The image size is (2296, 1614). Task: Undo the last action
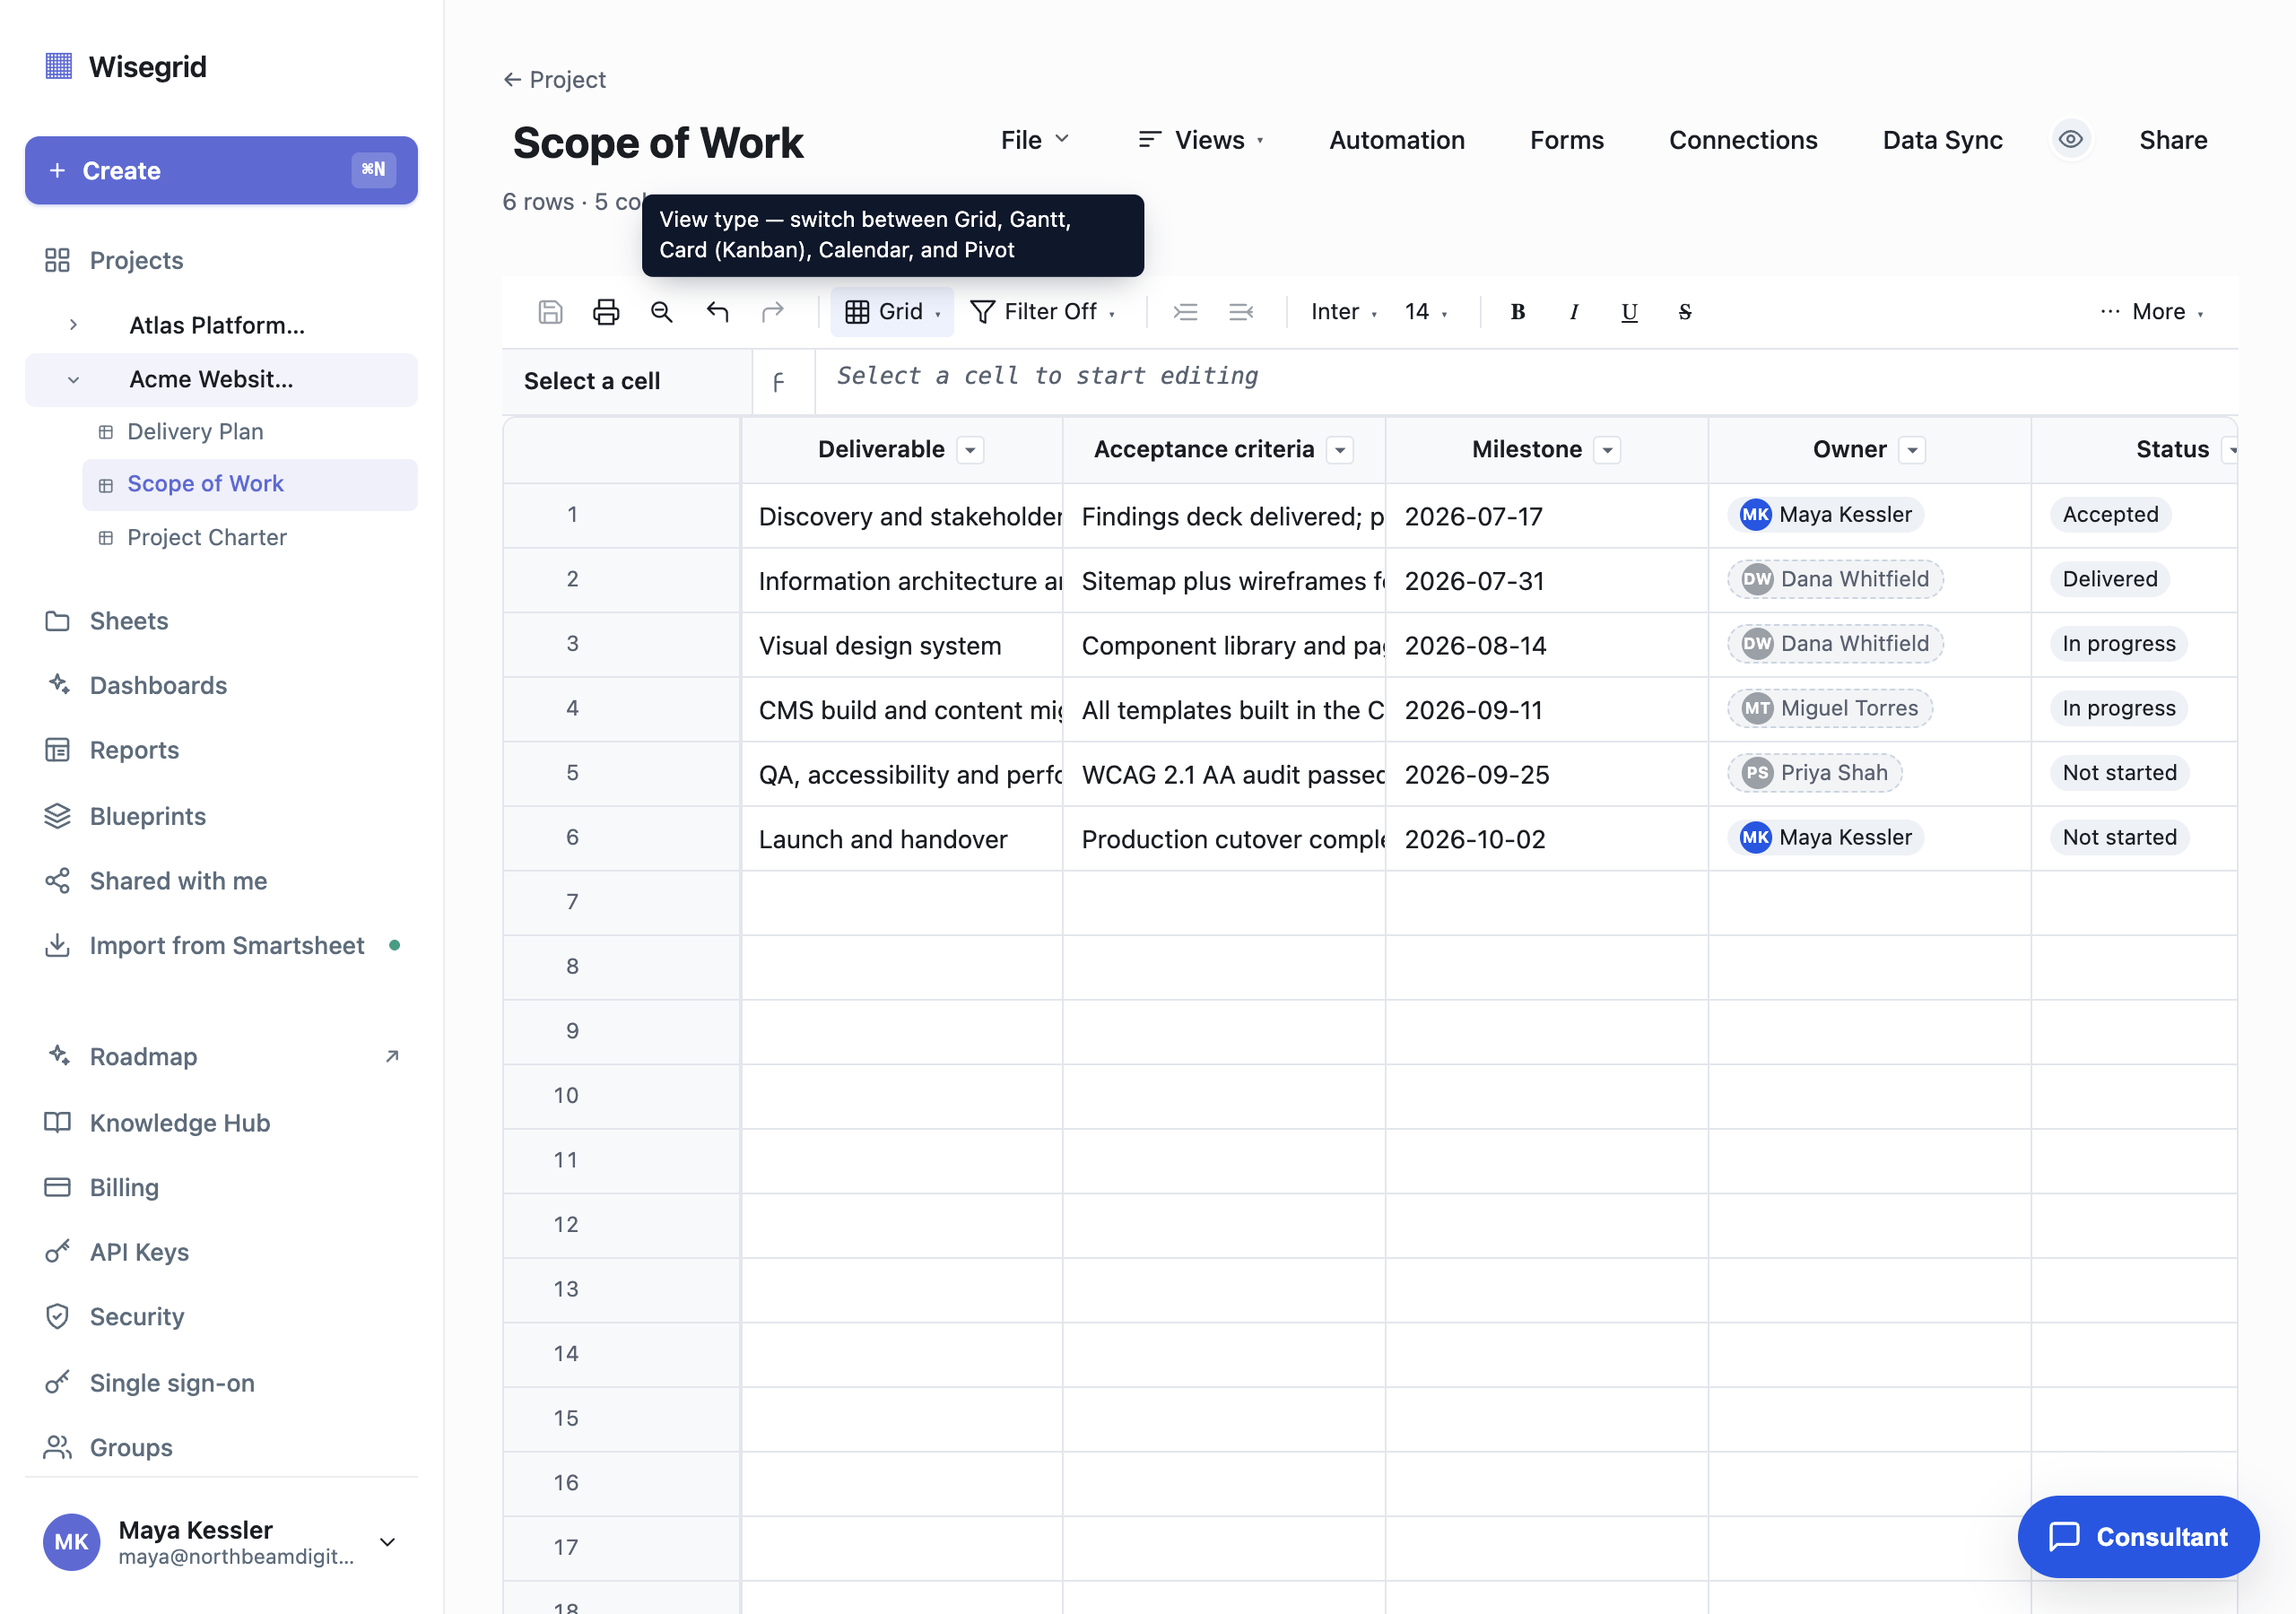(717, 312)
